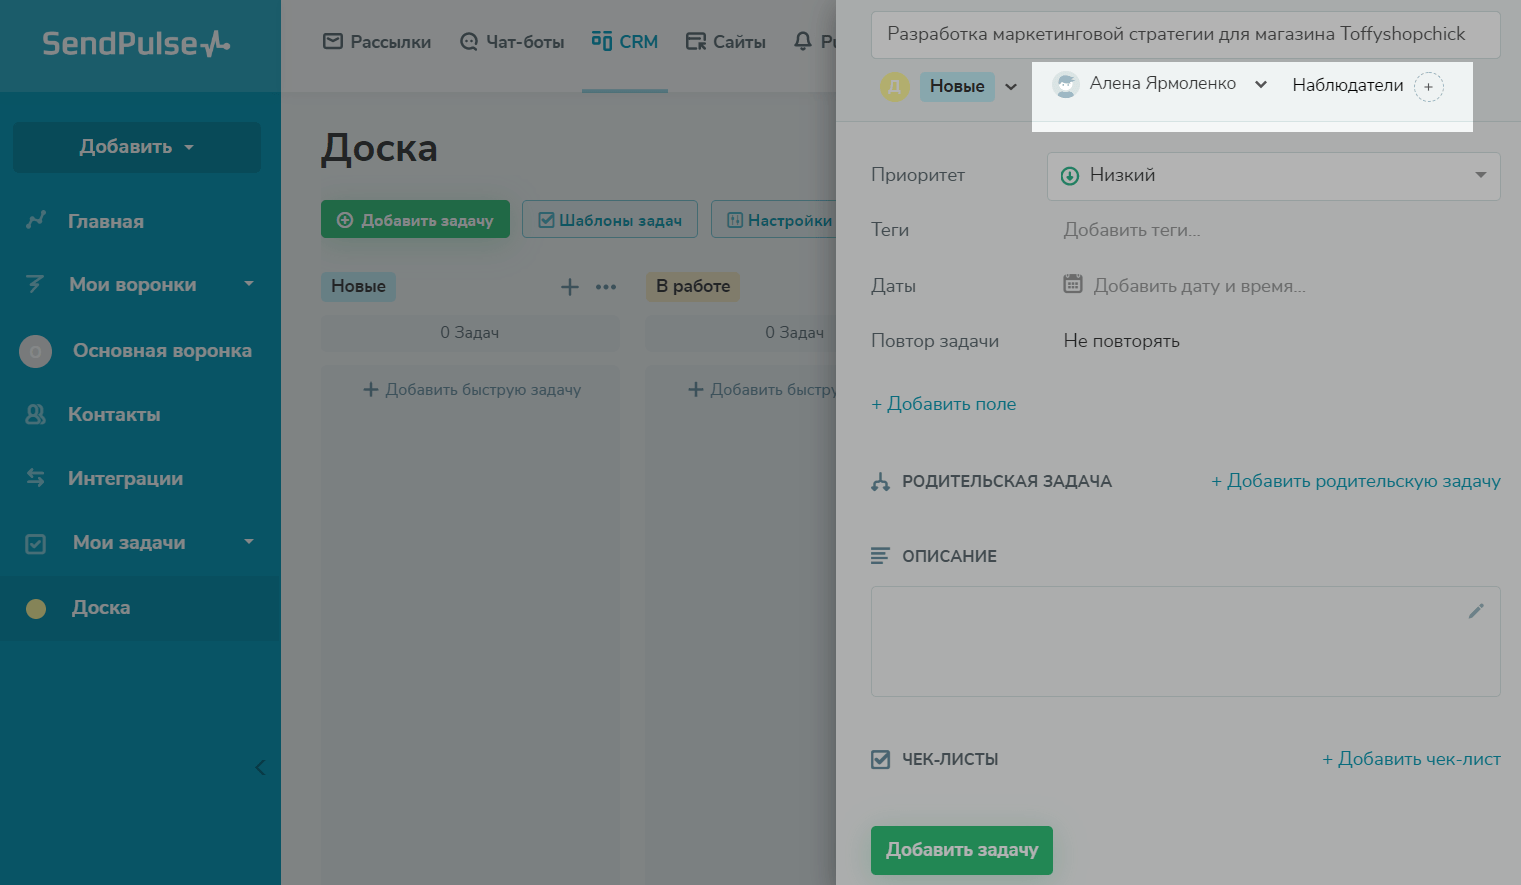This screenshot has width=1521, height=885.
Task: Collapse sidebar with the left arrow icon
Action: pos(260,767)
